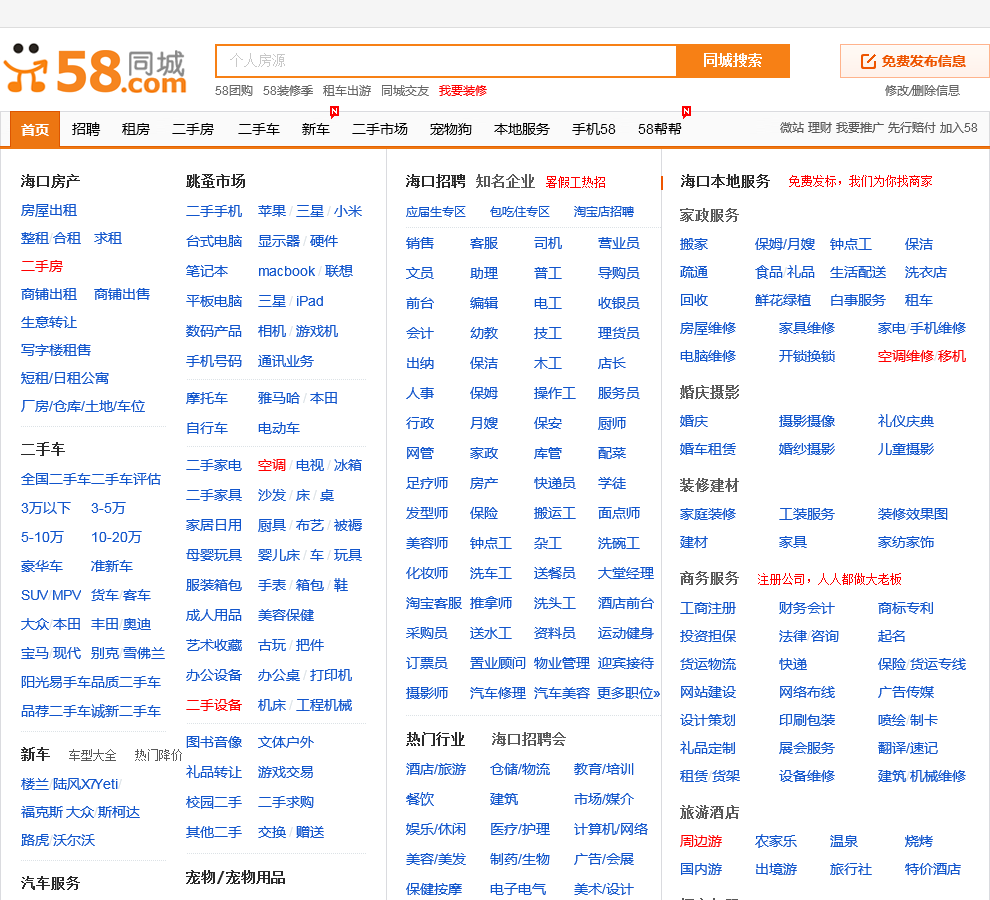Viewport: 990px width, 900px height.
Task: Click the 58同城 logo
Action: click(95, 69)
